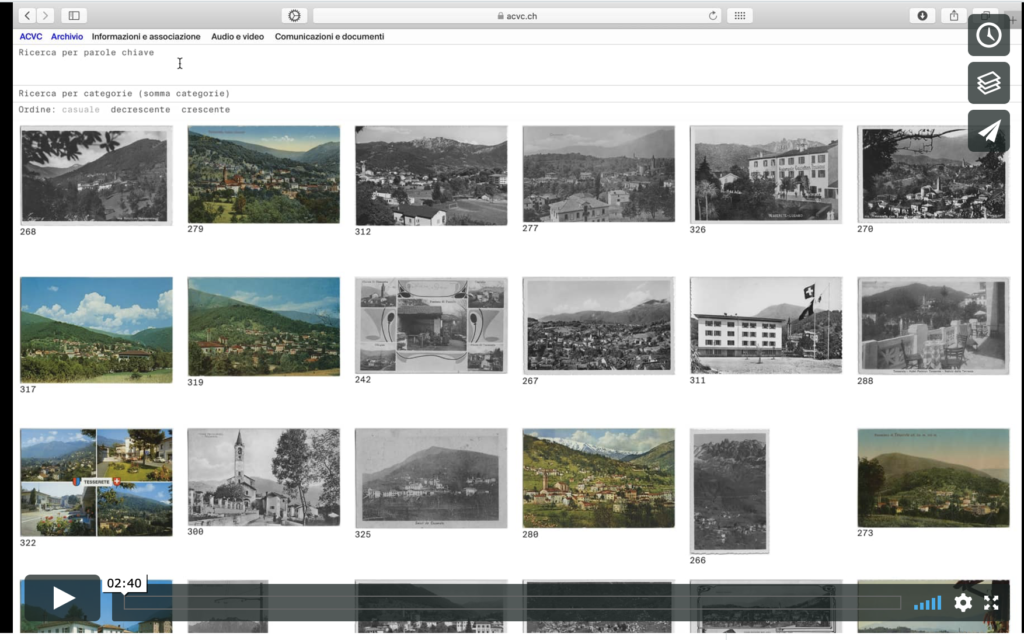Sort order by crescente

(x=205, y=110)
